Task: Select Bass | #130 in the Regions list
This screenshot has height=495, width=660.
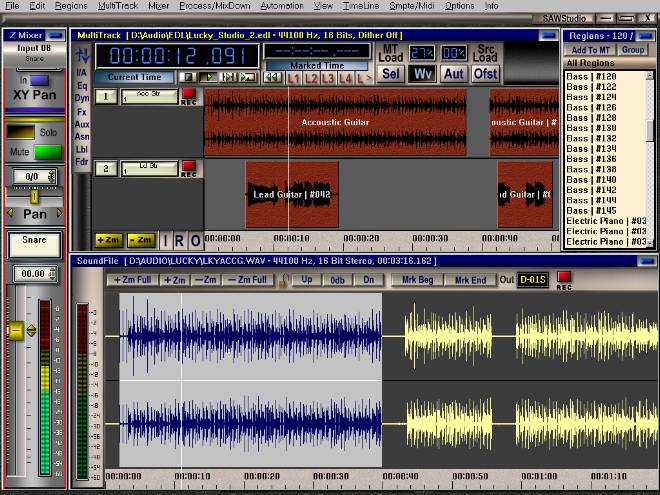Action: pyautogui.click(x=592, y=128)
